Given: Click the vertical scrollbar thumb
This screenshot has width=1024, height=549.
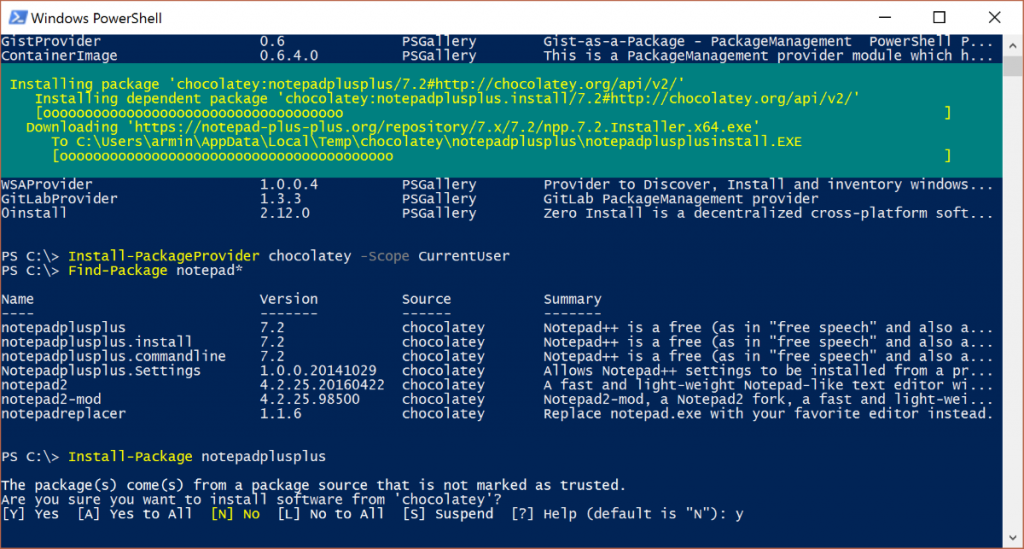Looking at the screenshot, I should click(1012, 66).
